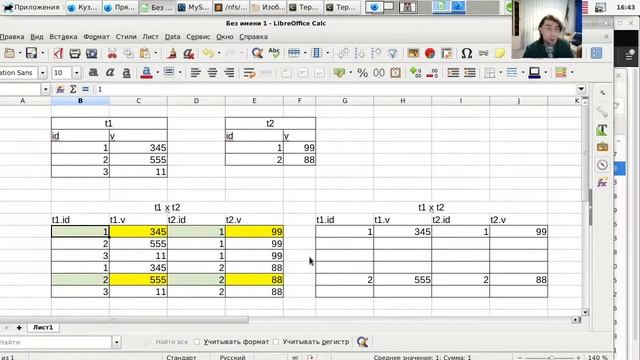This screenshot has height=360, width=640.
Task: Format as percent icon
Action: [362, 73]
